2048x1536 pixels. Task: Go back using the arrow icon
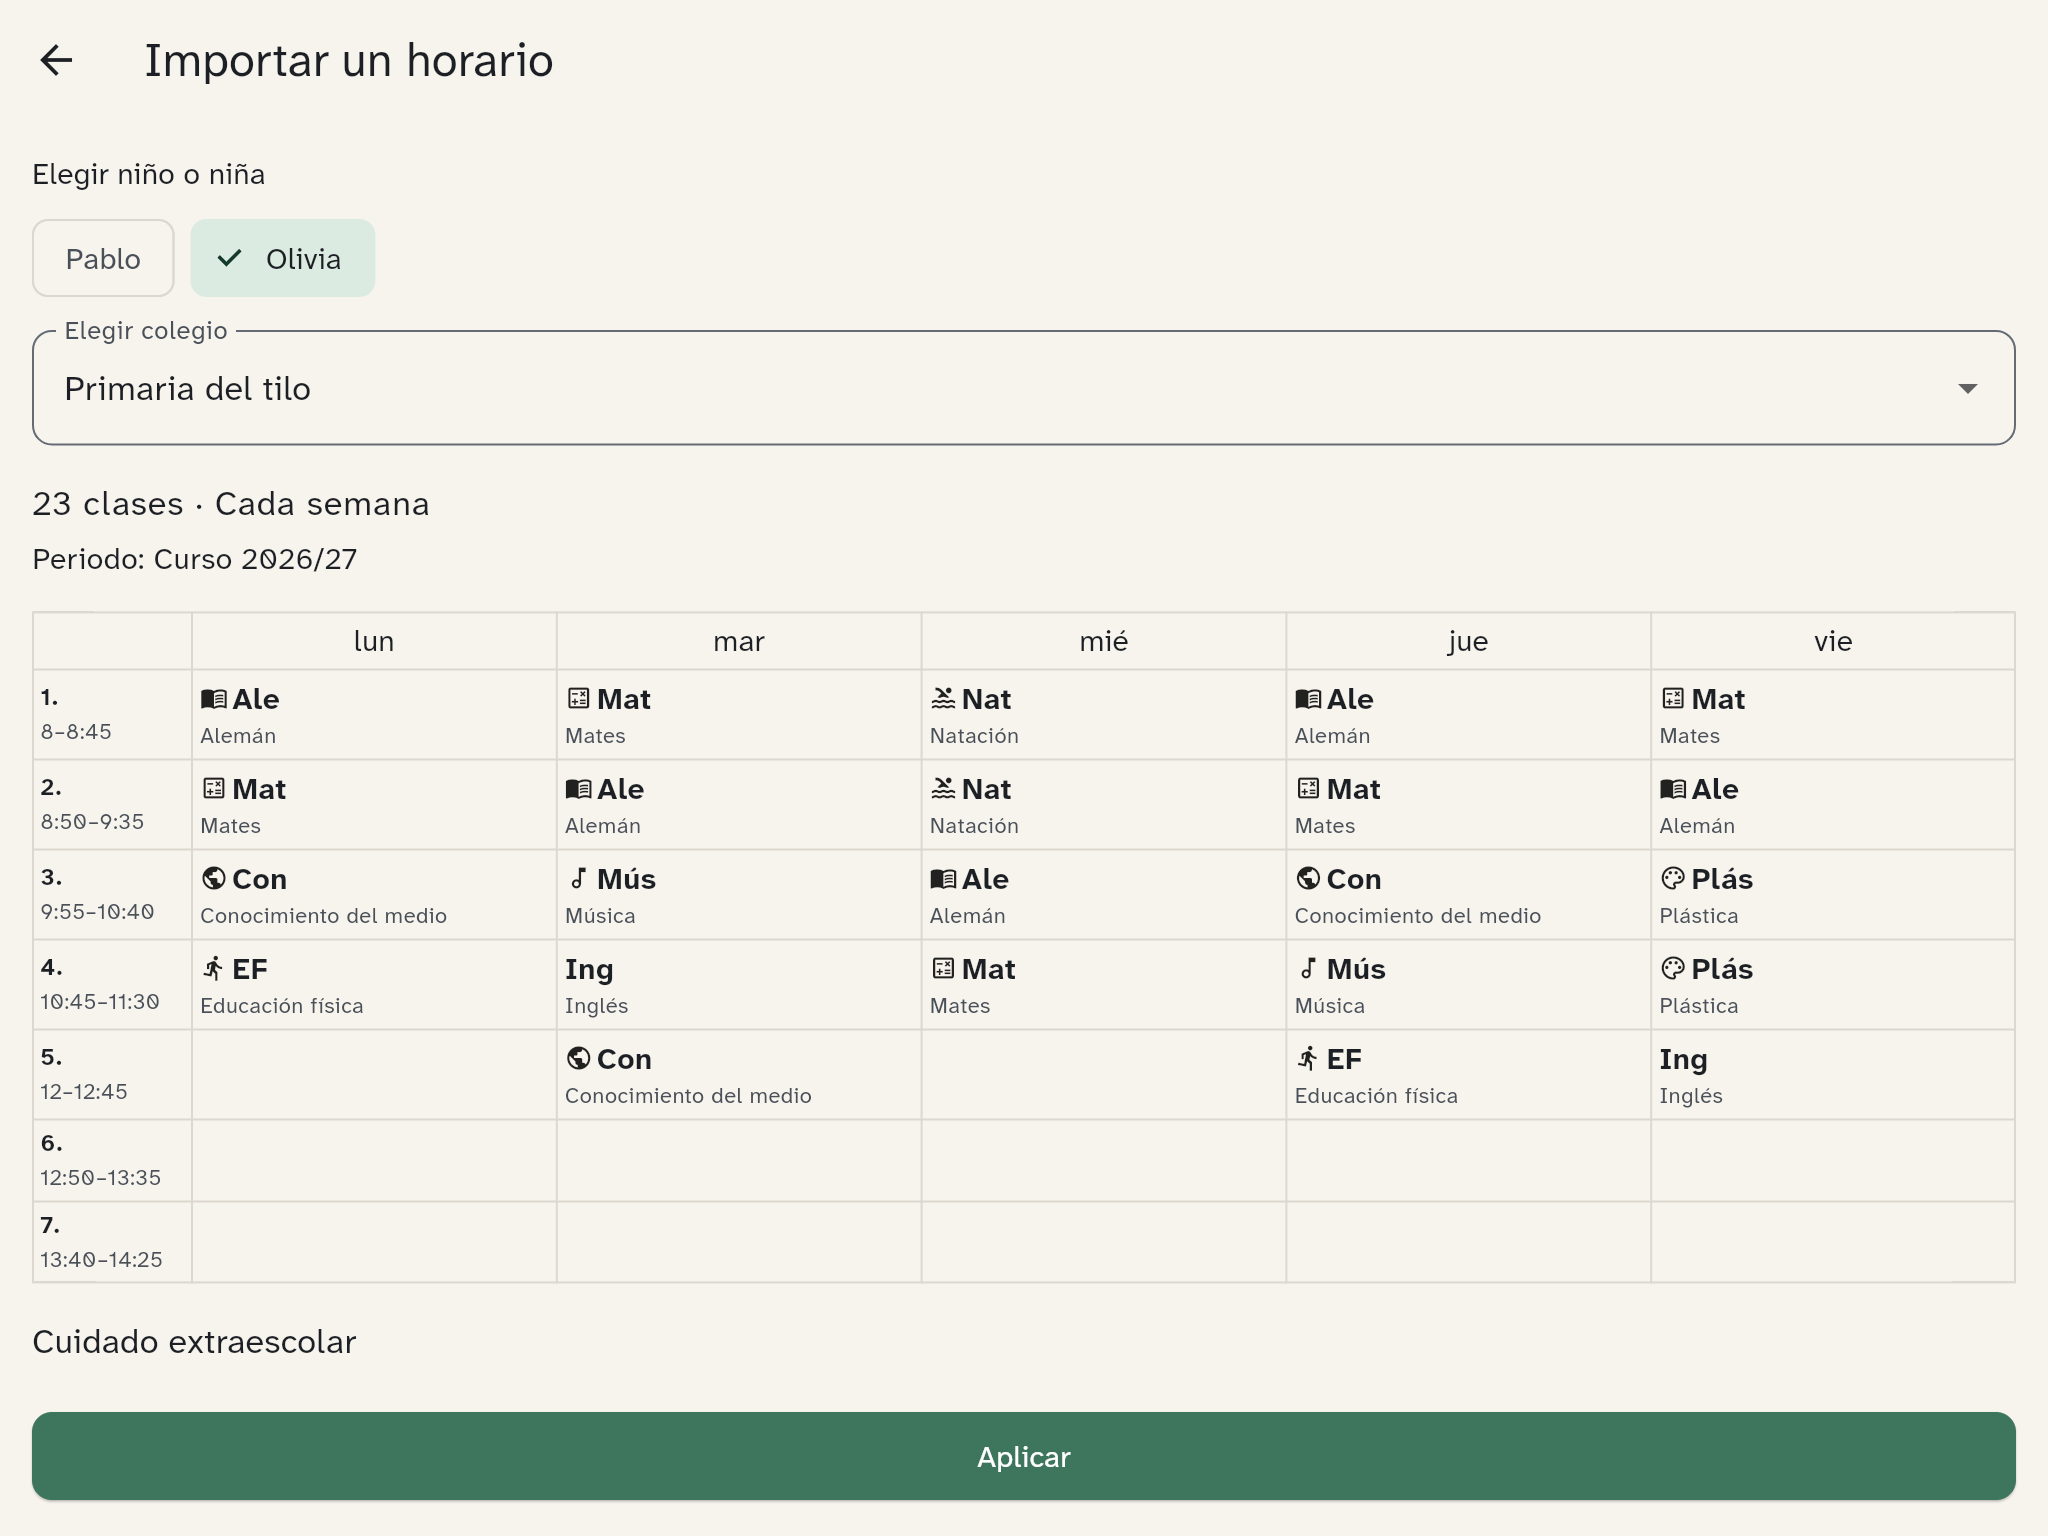click(x=56, y=60)
